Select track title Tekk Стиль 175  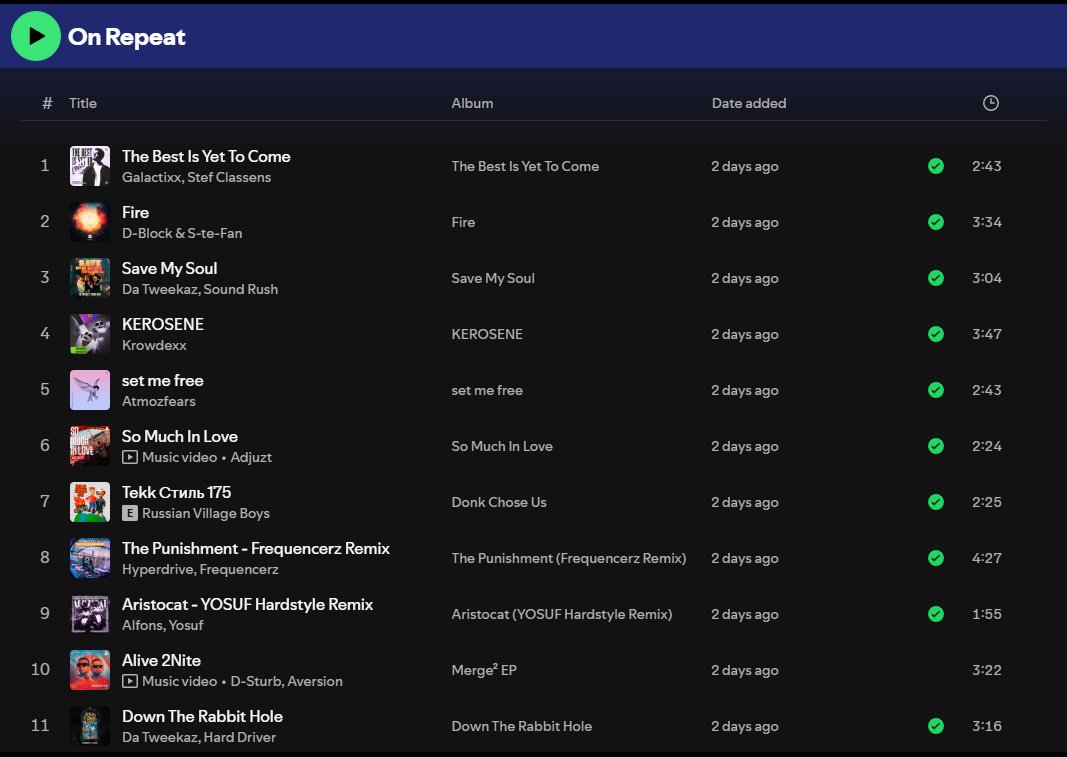[x=176, y=492]
